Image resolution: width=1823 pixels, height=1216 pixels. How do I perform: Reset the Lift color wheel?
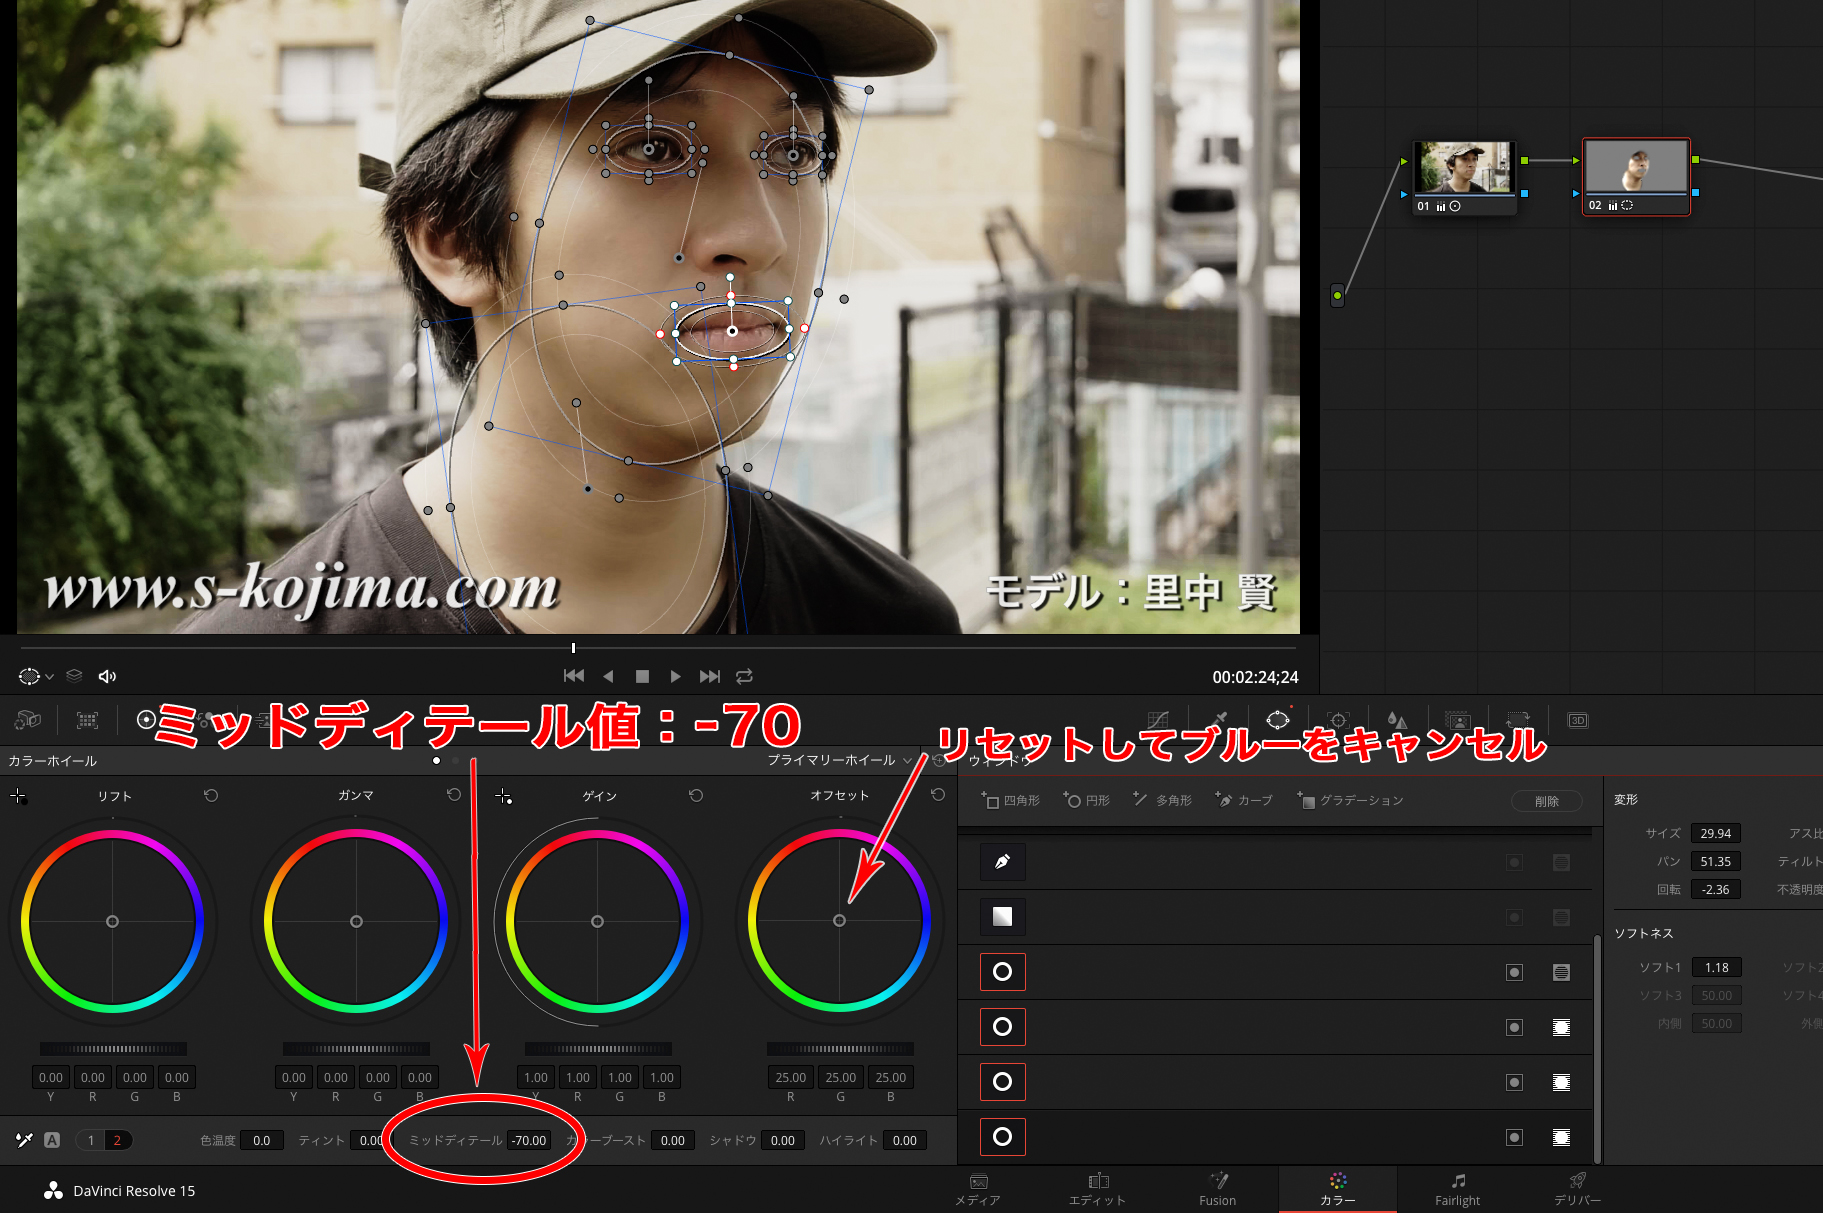[211, 795]
